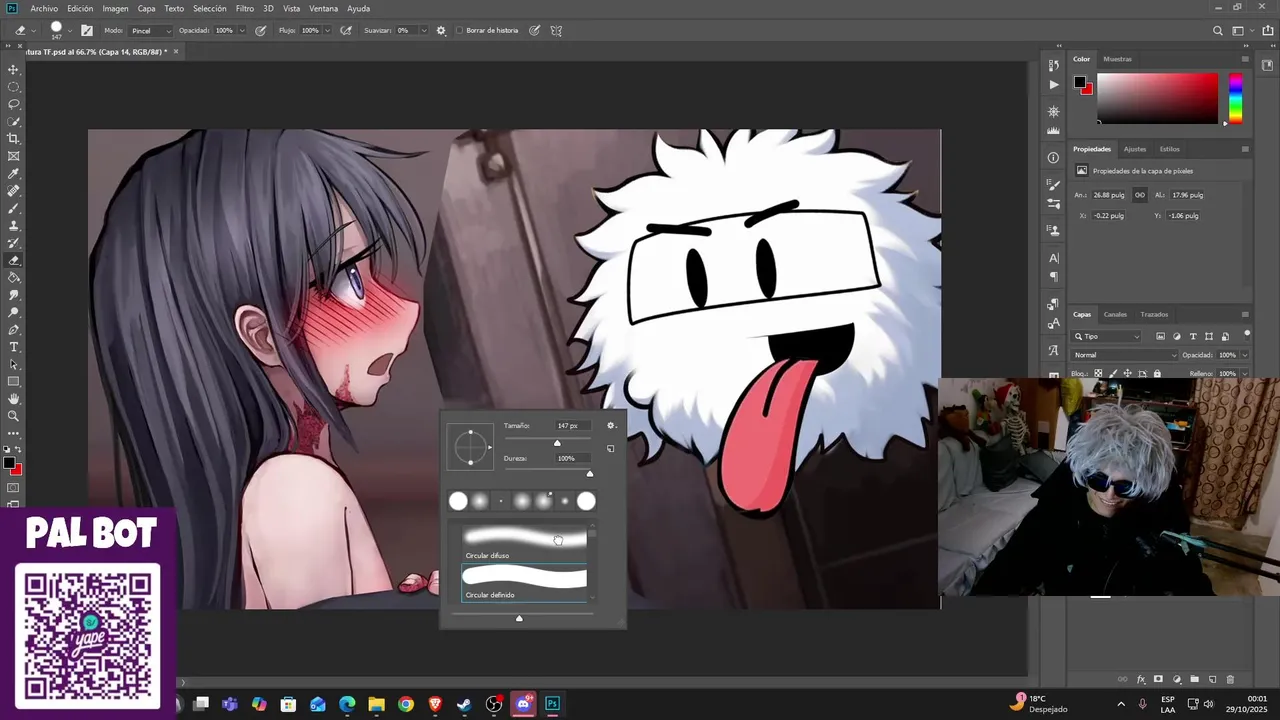Select the Hand tool
The image size is (1280, 720).
[x=14, y=399]
